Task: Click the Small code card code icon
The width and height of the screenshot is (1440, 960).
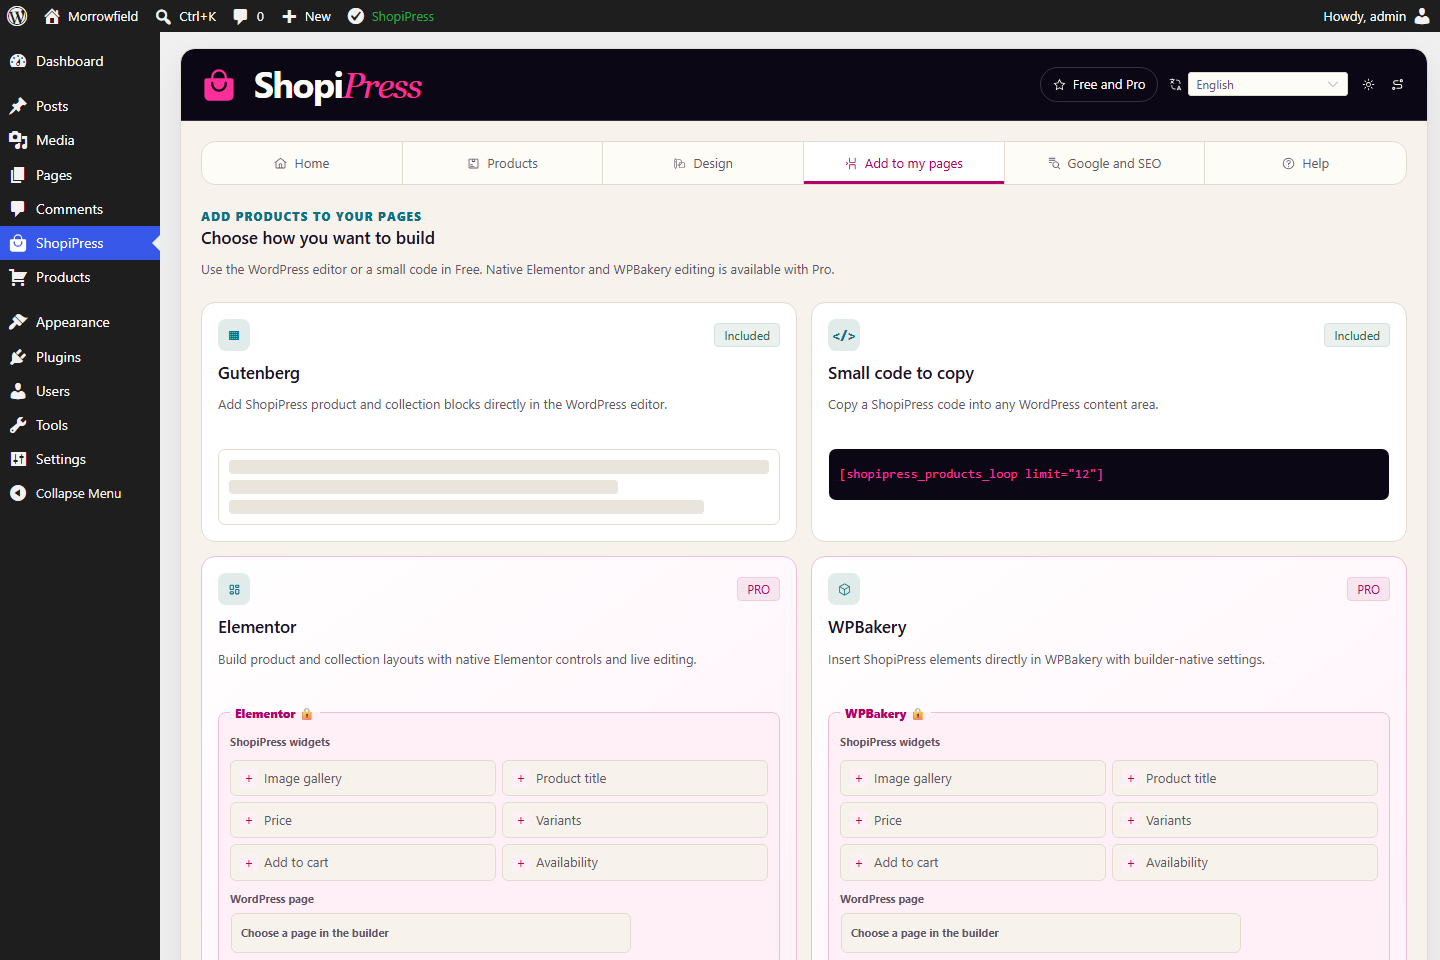Action: coord(844,336)
